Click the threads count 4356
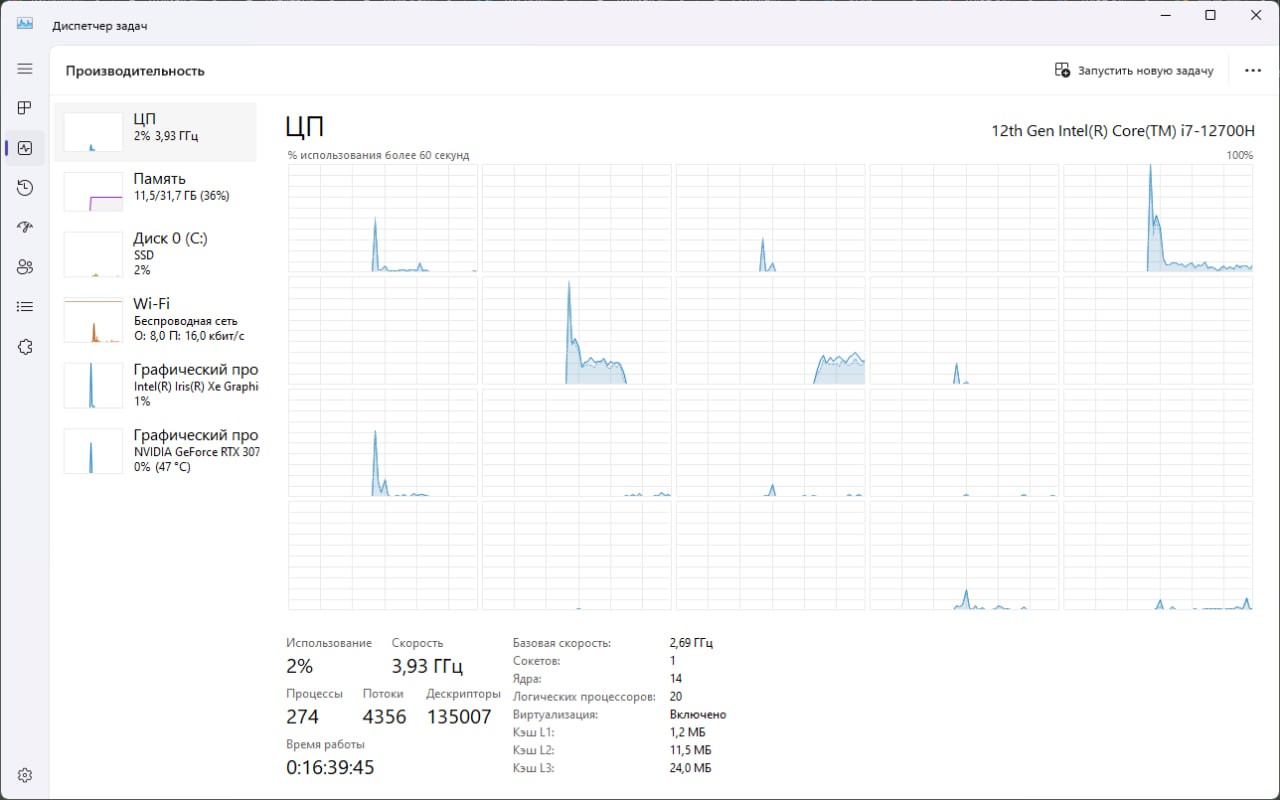The height and width of the screenshot is (800, 1280). click(384, 717)
